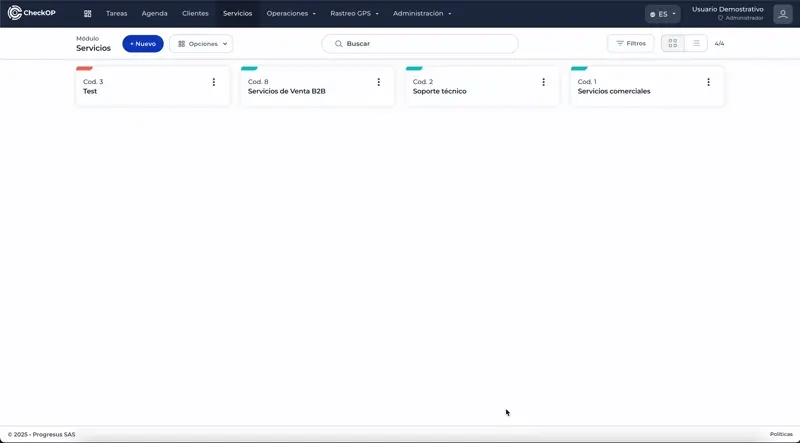The image size is (800, 443).
Task: Click teal color tag on Servicios de Venta B2B
Action: click(249, 68)
